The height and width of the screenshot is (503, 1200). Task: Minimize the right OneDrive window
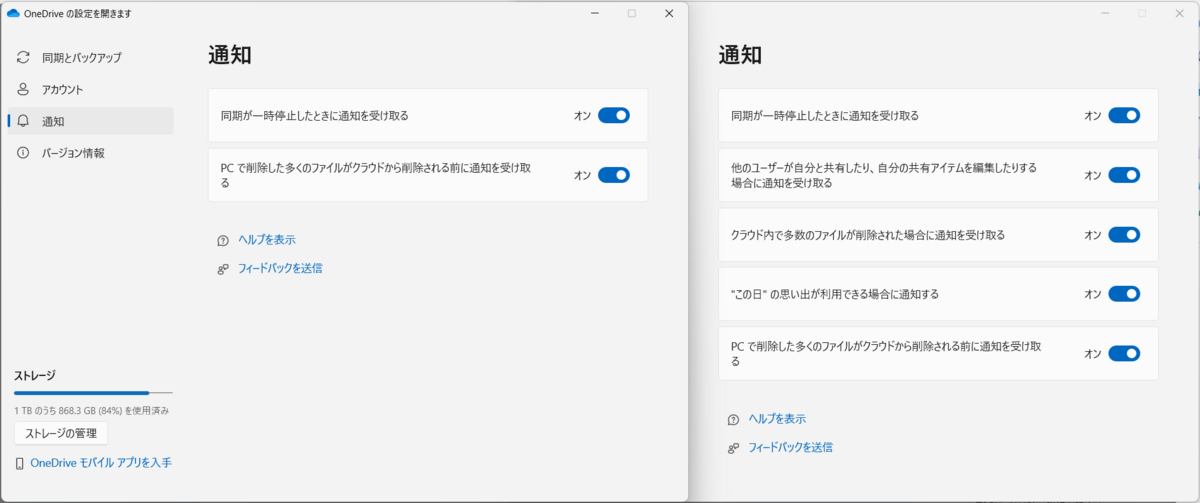1105,13
